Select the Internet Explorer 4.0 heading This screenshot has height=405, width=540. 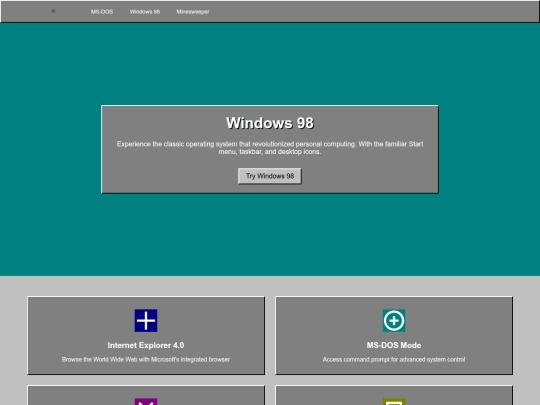(x=146, y=345)
